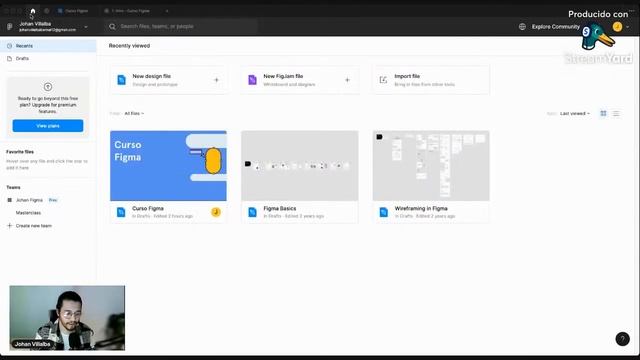
Task: Click the Wireframing in Figma file name
Action: 421,208
